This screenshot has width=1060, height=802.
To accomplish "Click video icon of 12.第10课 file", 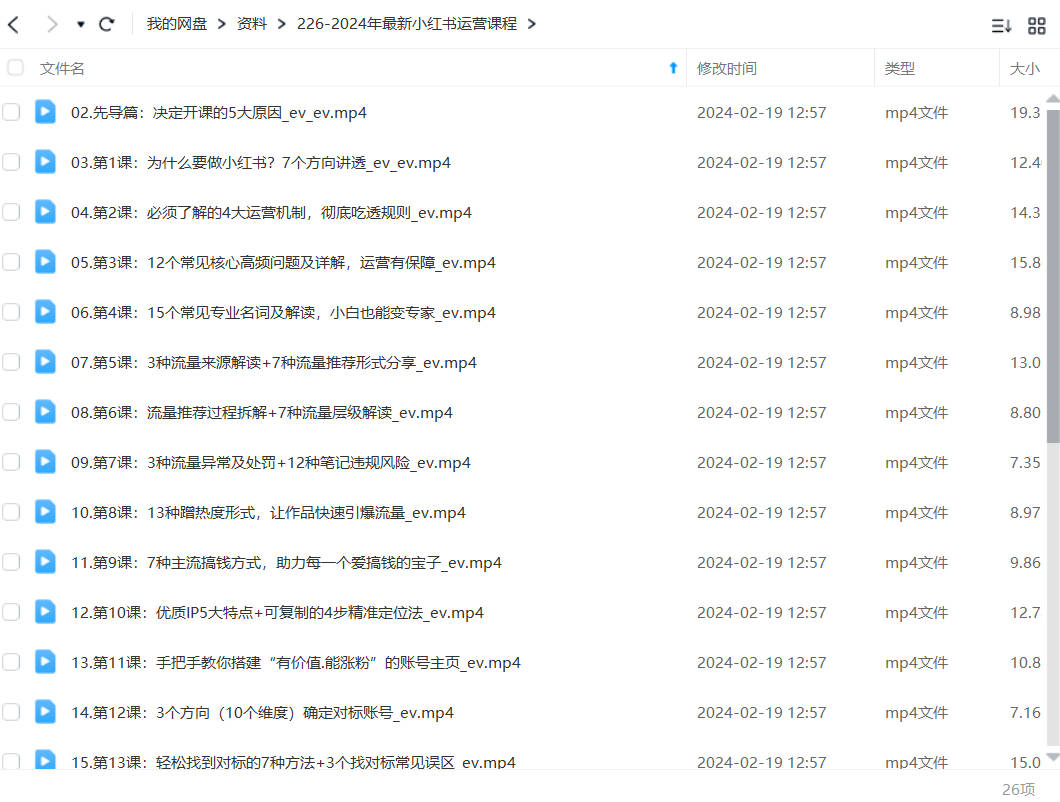I will click(x=45, y=612).
